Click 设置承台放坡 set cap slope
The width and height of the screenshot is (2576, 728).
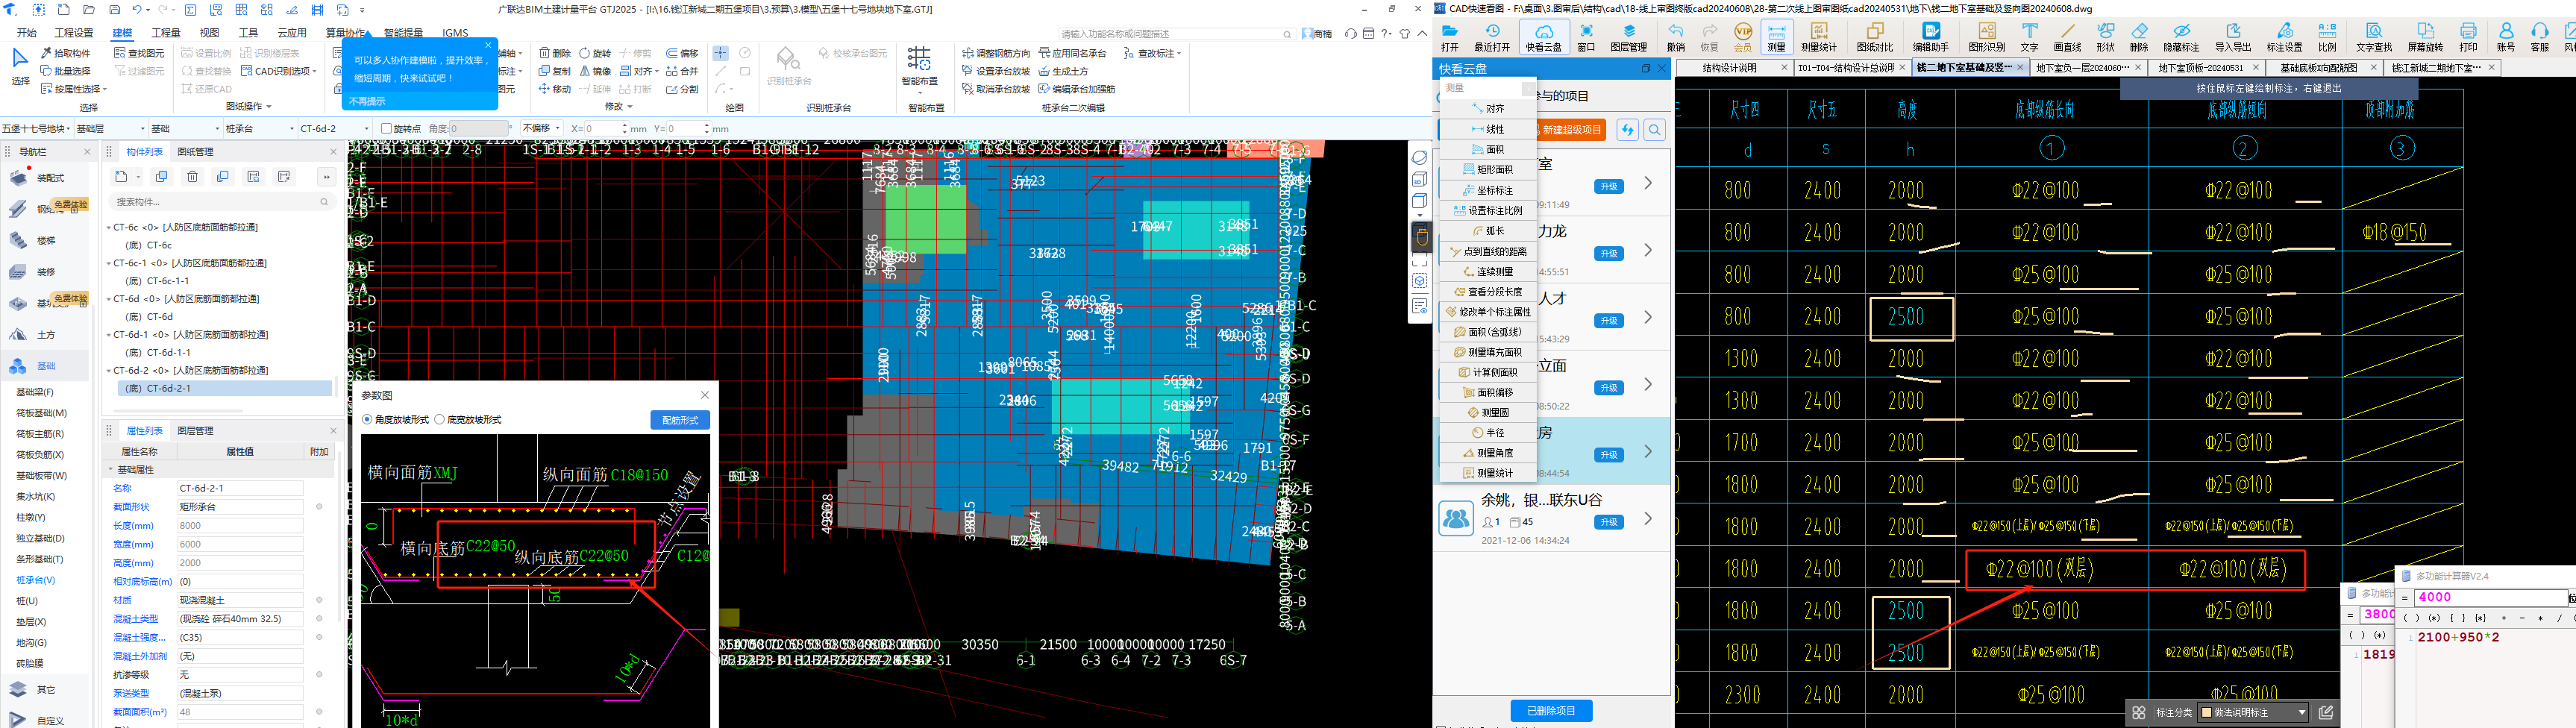coord(996,71)
